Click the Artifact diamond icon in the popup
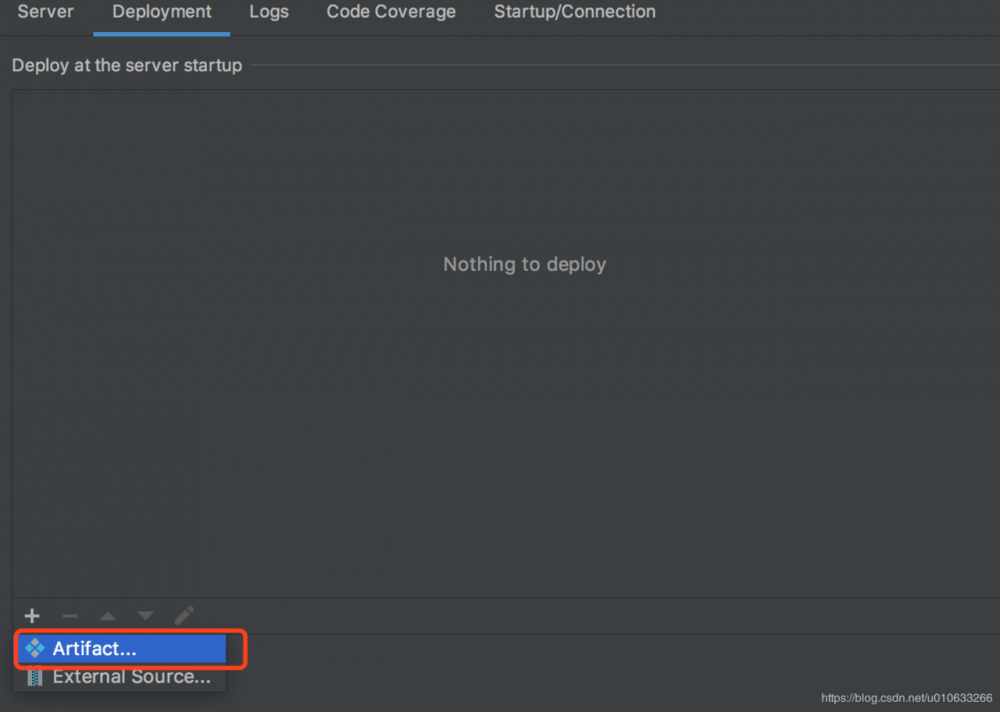 [34, 648]
